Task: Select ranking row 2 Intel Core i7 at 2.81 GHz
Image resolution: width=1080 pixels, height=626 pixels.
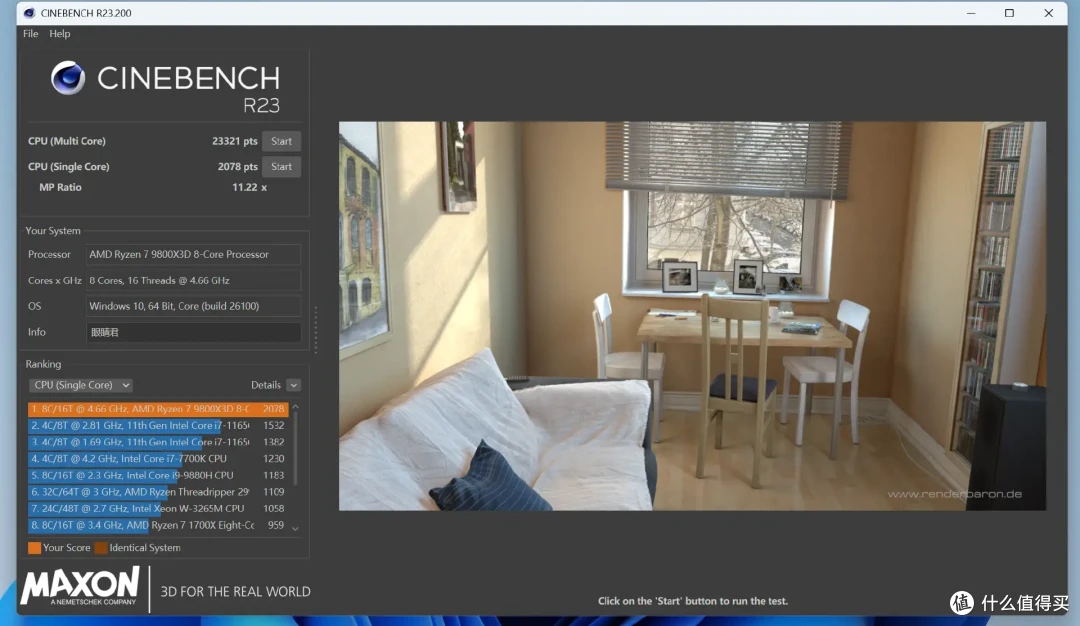Action: click(x=158, y=426)
